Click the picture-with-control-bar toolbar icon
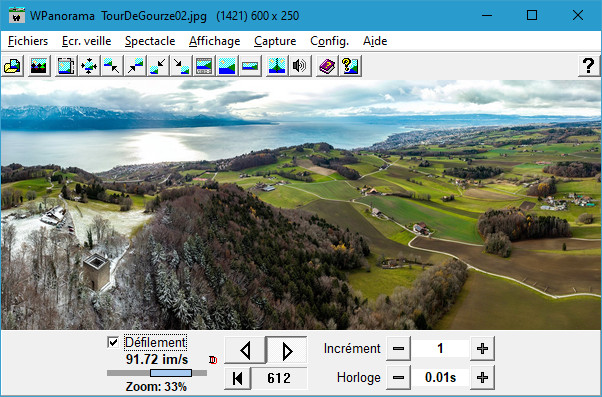 pos(204,66)
